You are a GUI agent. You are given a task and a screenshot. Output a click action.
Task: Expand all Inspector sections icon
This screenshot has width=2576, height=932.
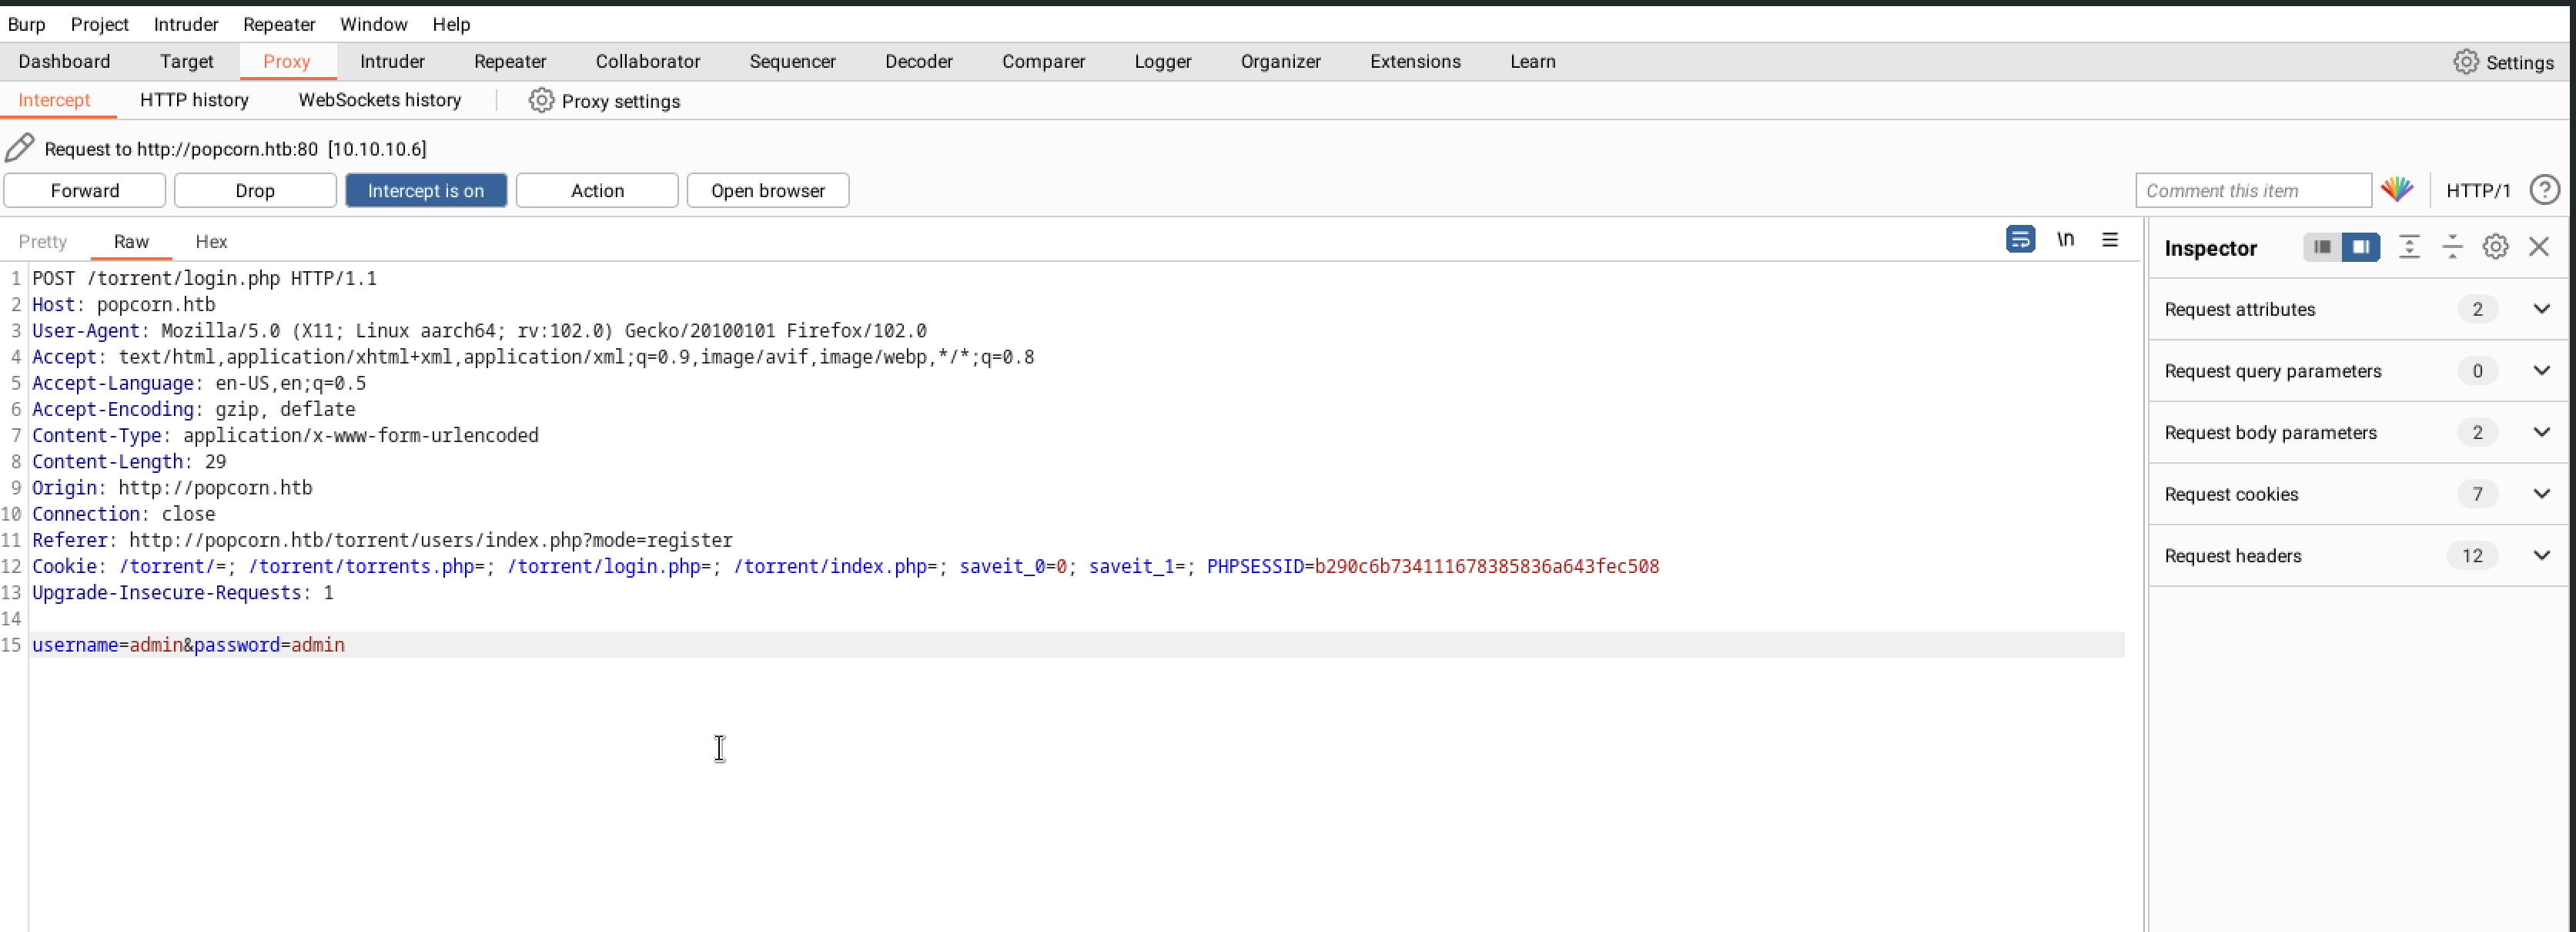point(2409,247)
